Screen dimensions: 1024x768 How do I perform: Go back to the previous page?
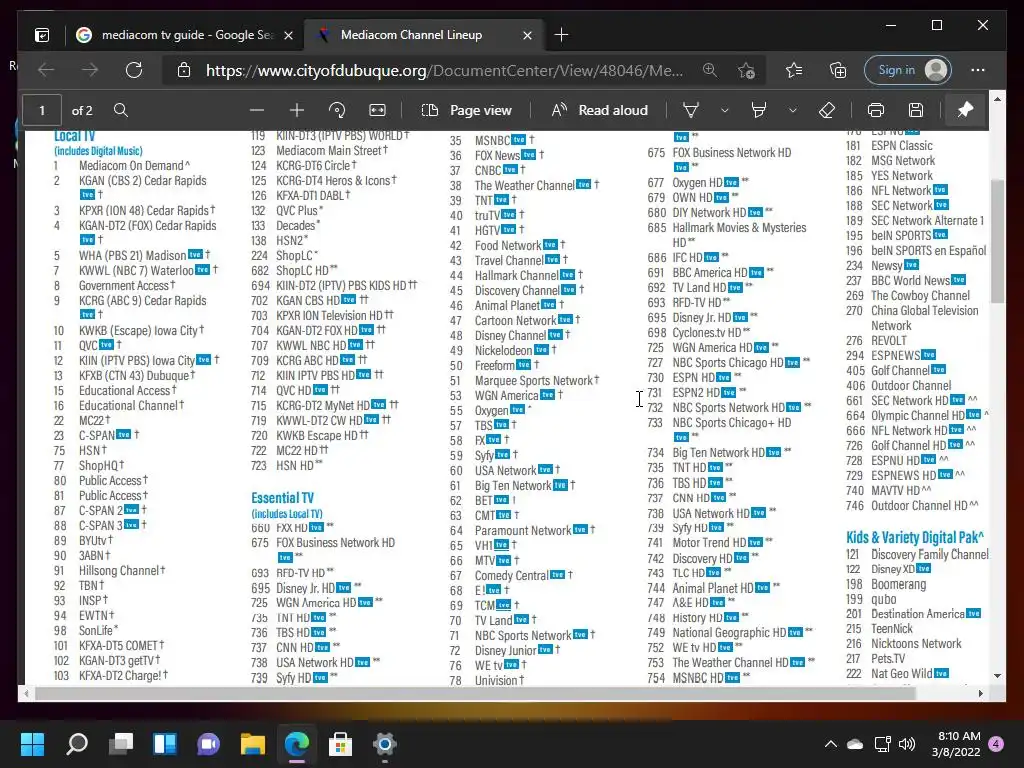pos(46,70)
